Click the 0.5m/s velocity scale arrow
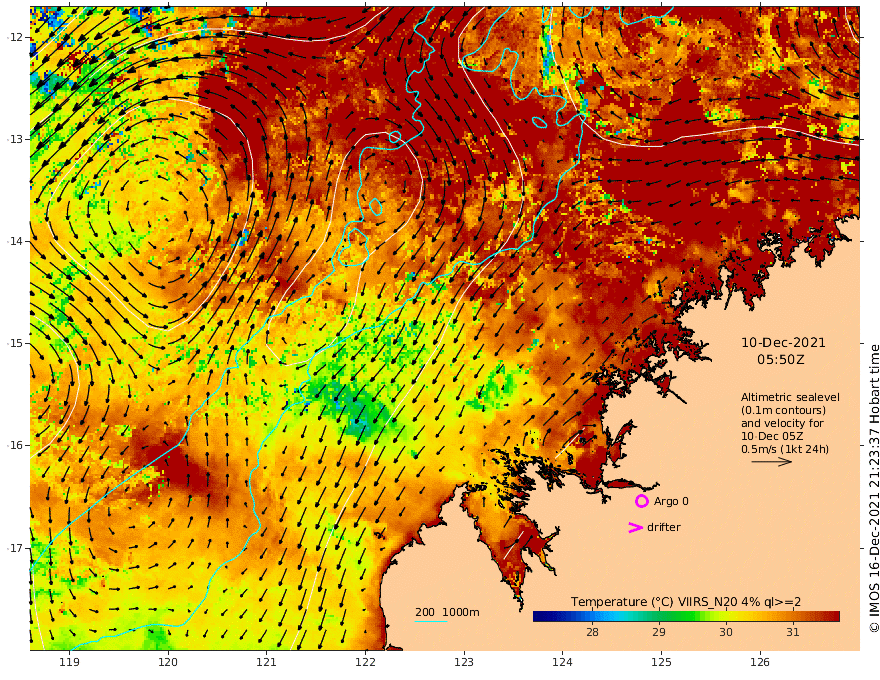This screenshot has height=680, width=880. [x=772, y=462]
